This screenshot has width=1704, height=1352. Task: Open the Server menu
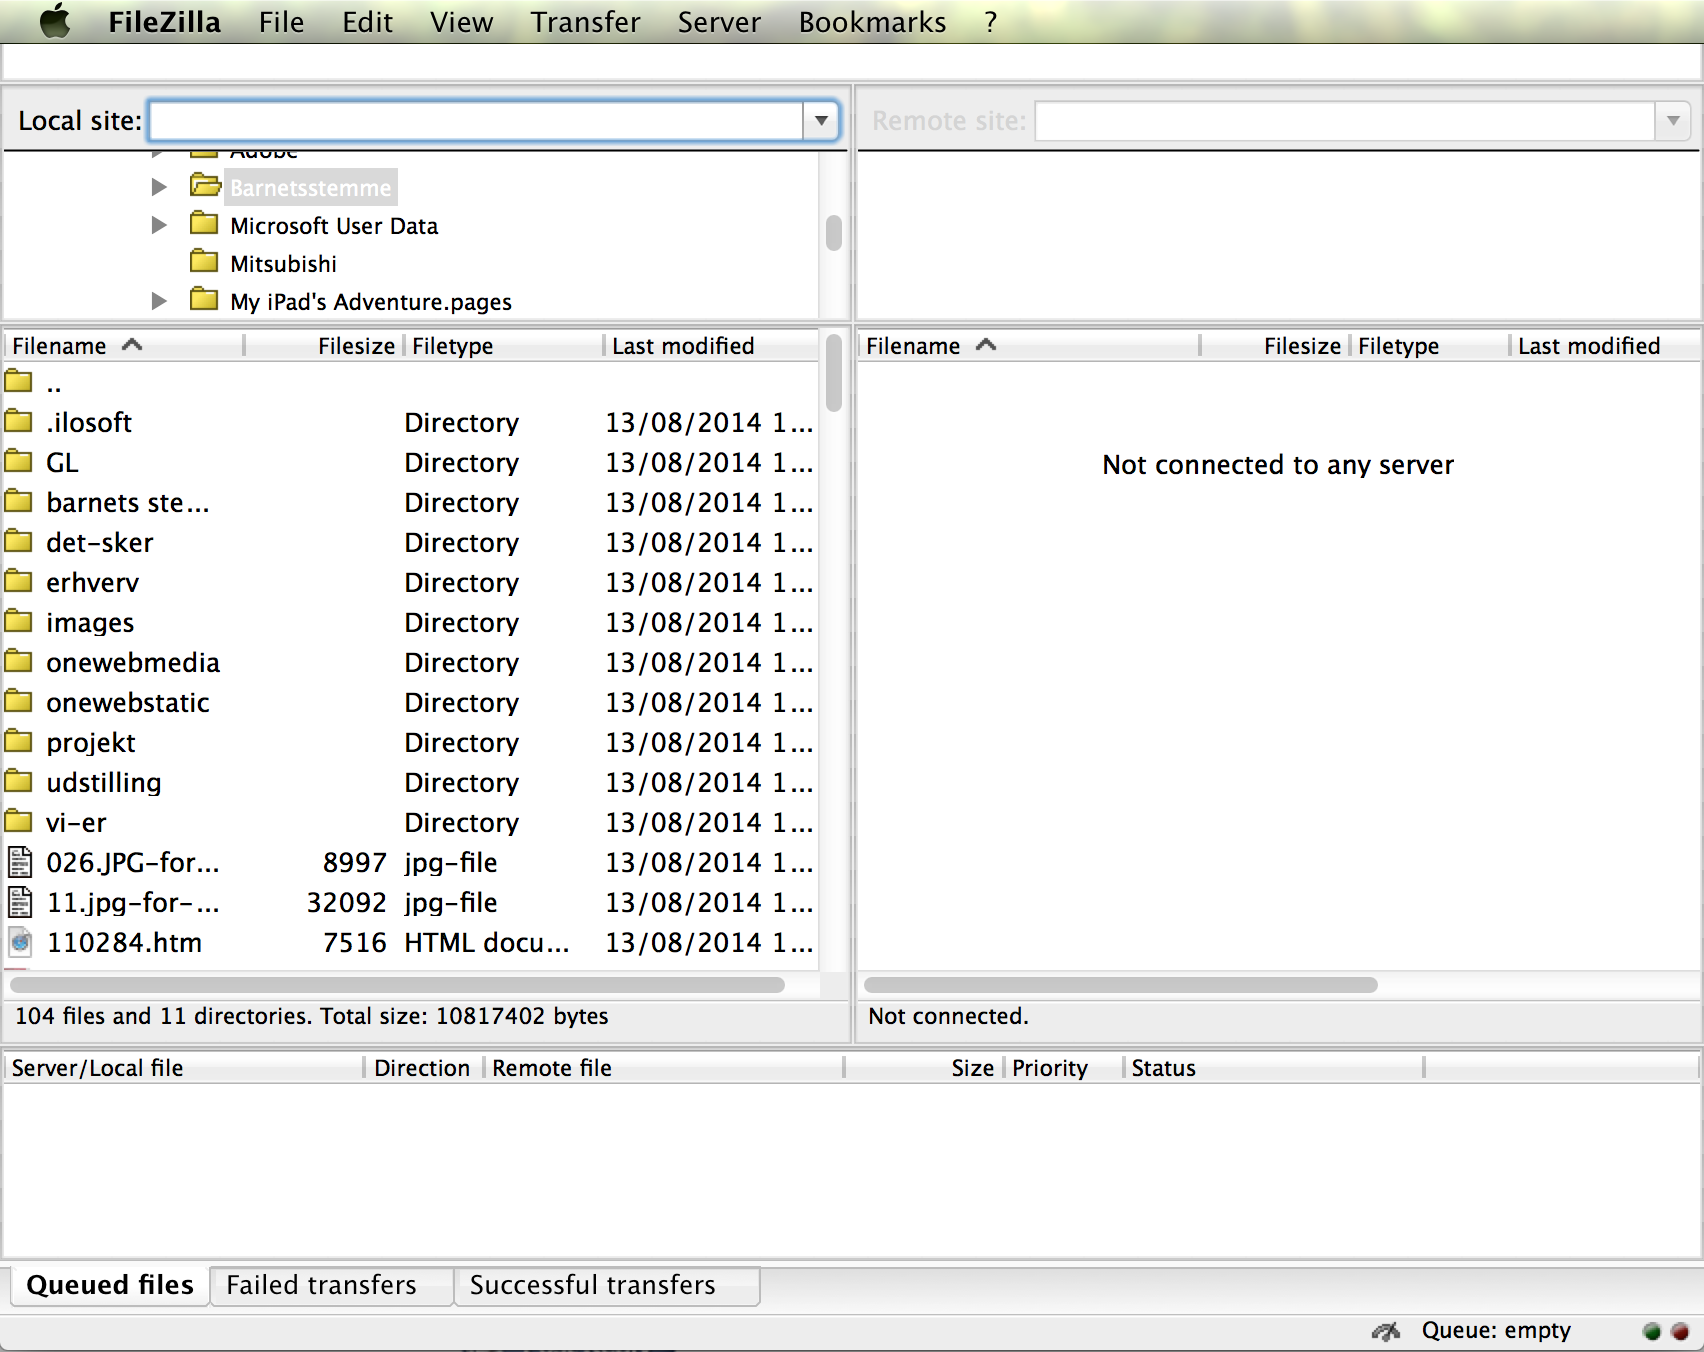tap(719, 22)
